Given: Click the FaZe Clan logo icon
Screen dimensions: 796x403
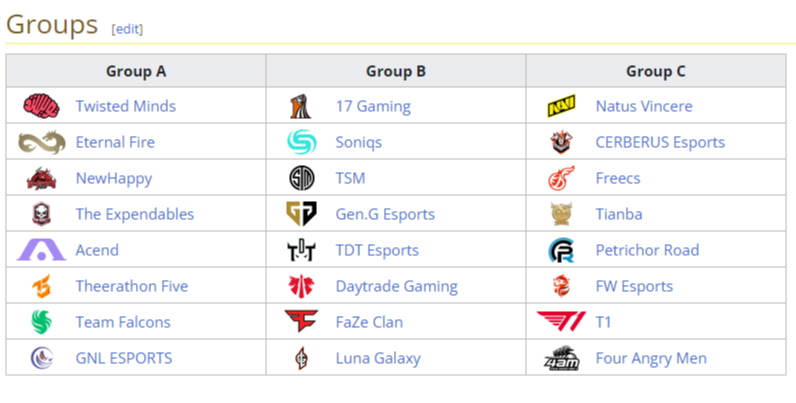Looking at the screenshot, I should coord(301,322).
